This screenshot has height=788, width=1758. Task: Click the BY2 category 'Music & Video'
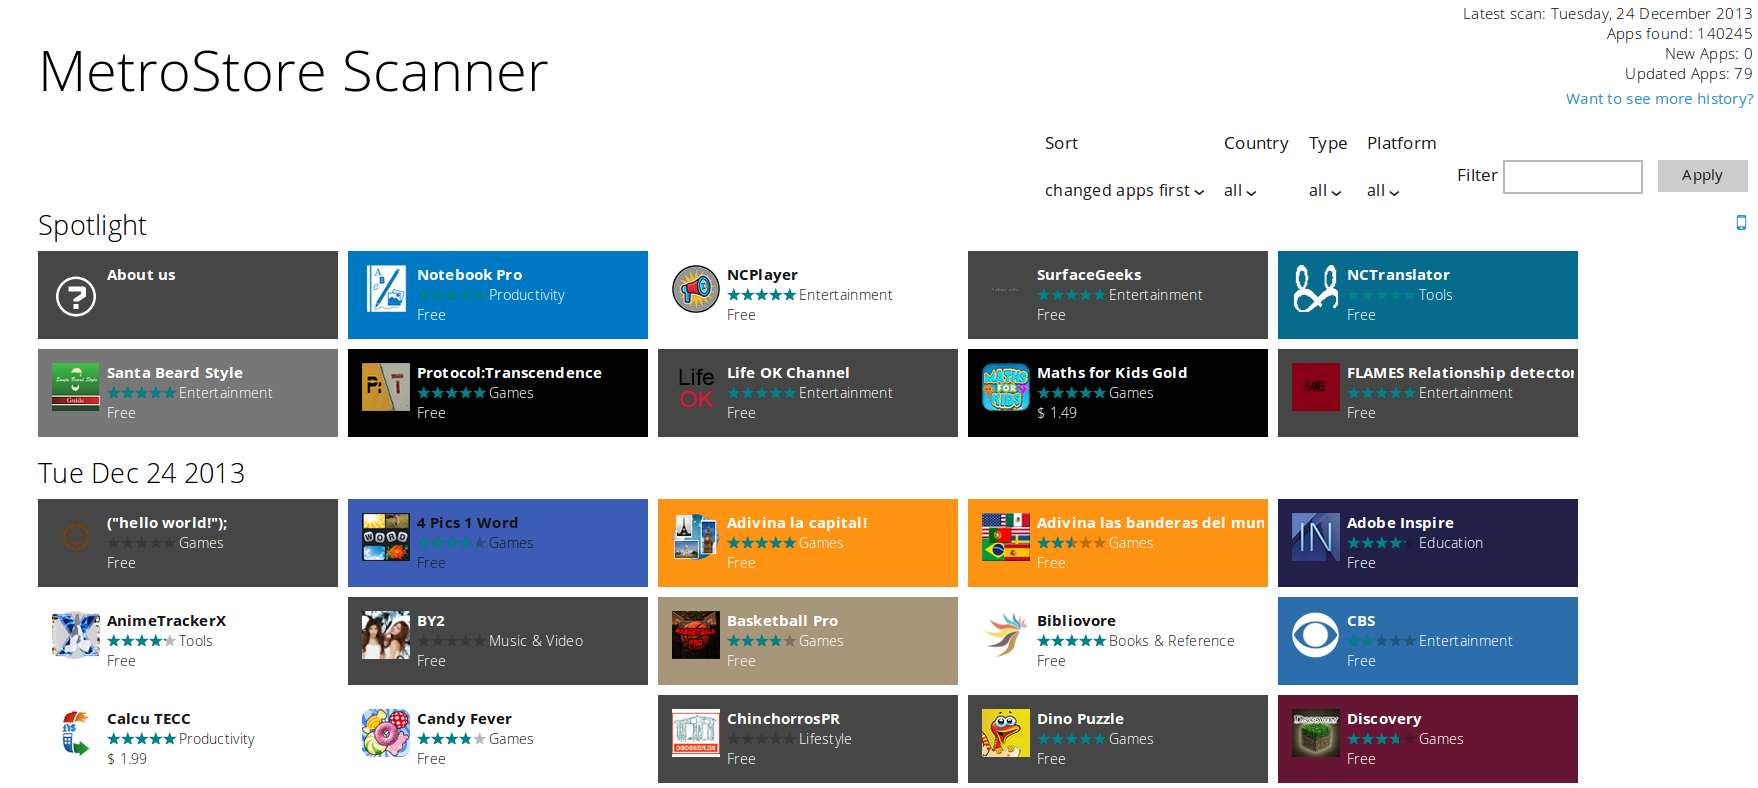coord(536,641)
